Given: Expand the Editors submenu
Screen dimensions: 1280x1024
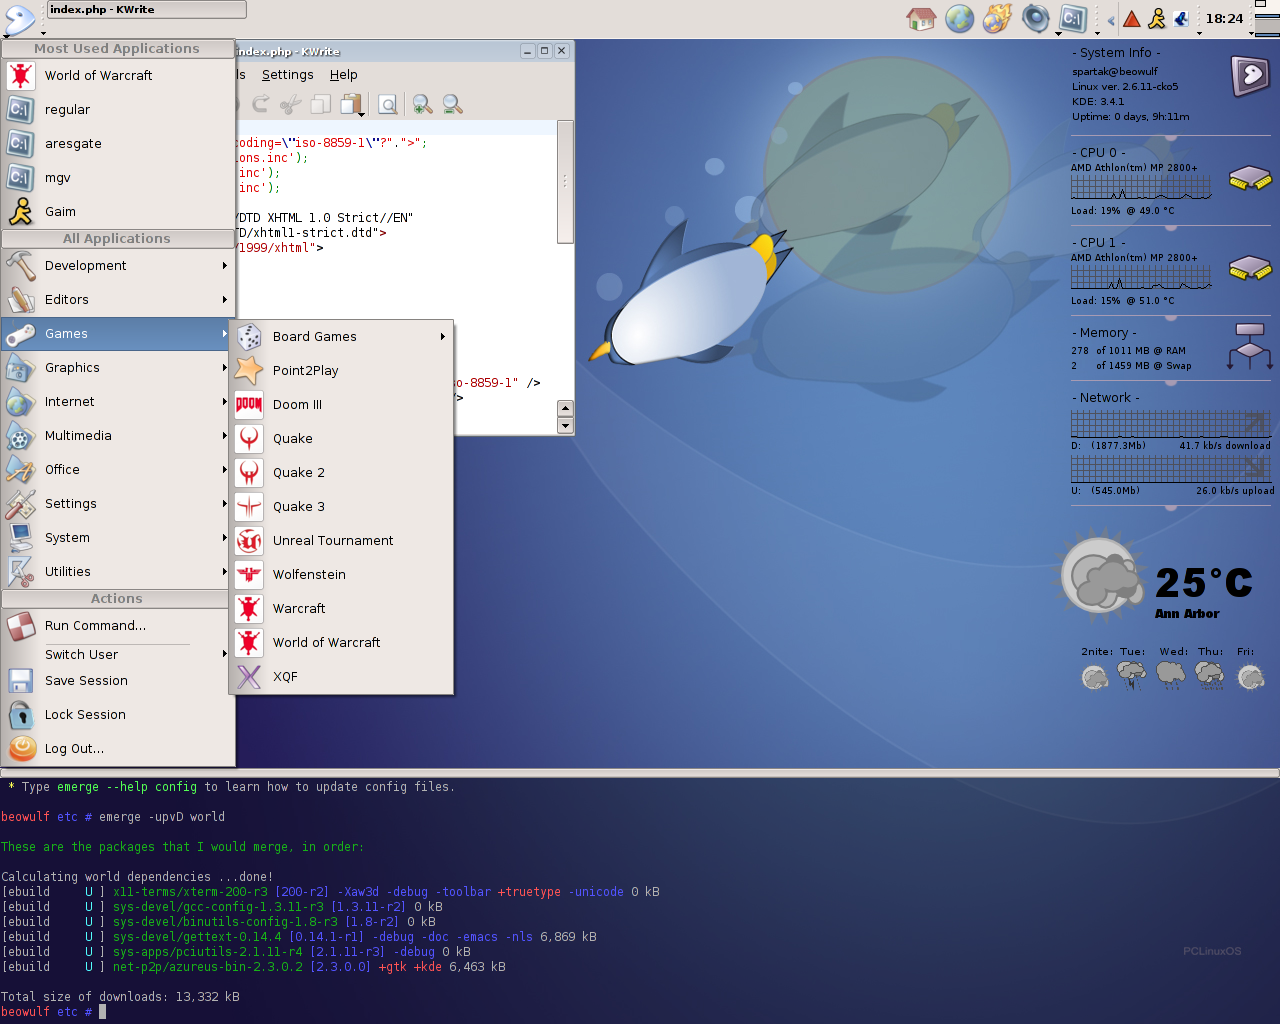Looking at the screenshot, I should point(118,299).
